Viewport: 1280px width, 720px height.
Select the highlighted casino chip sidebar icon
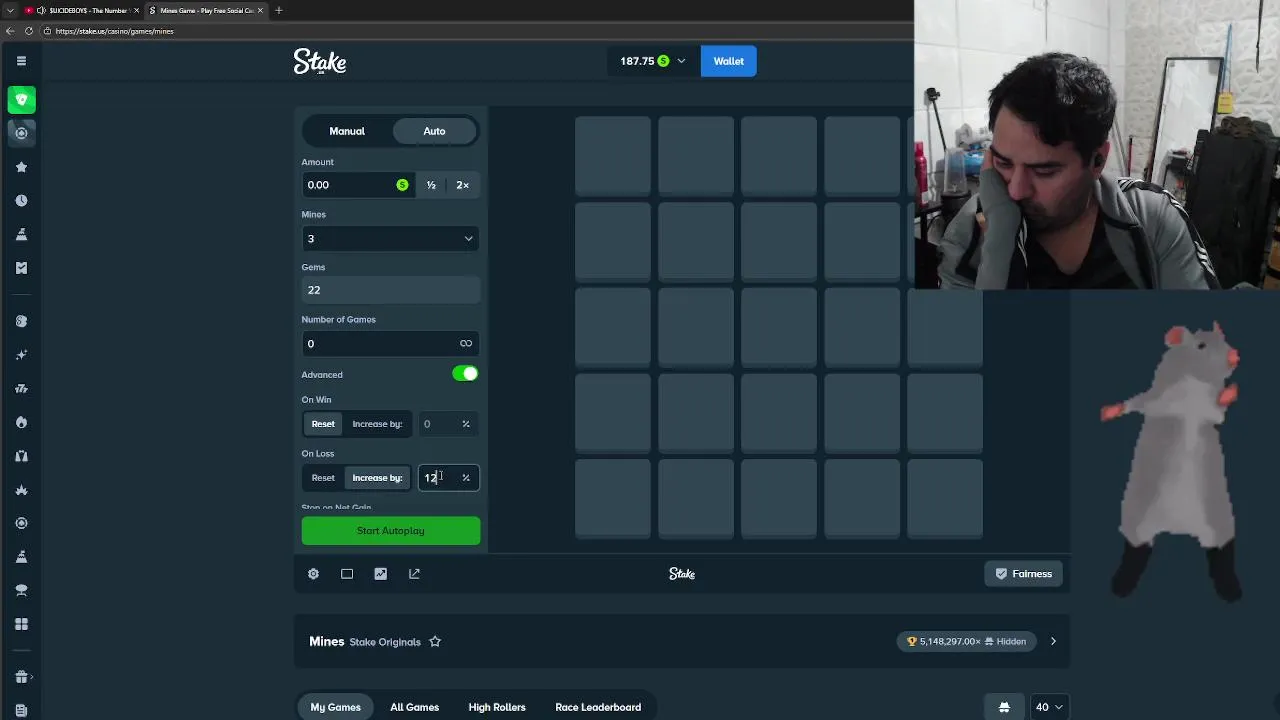(21, 133)
